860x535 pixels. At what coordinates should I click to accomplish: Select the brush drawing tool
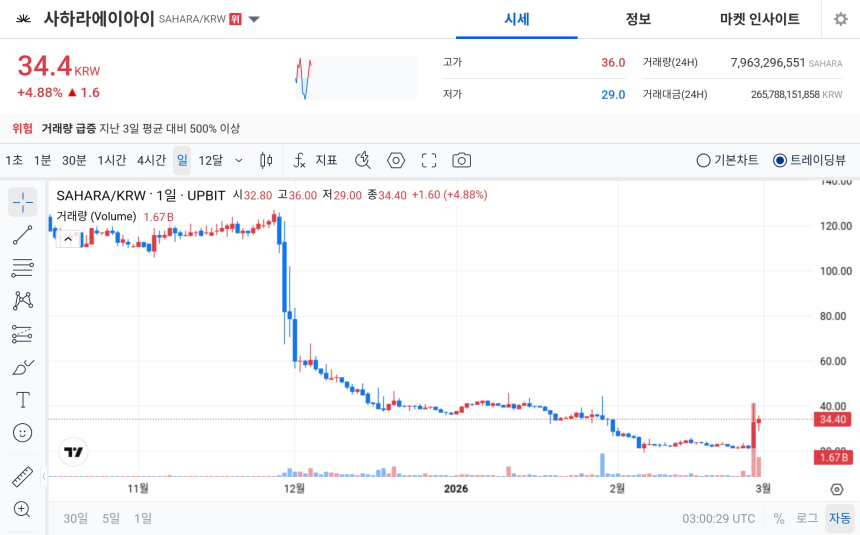click(22, 367)
